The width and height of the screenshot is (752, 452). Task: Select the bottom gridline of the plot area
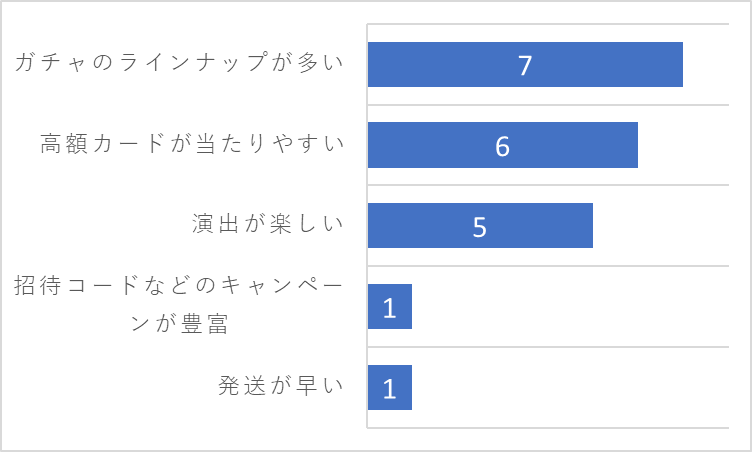coord(548,428)
